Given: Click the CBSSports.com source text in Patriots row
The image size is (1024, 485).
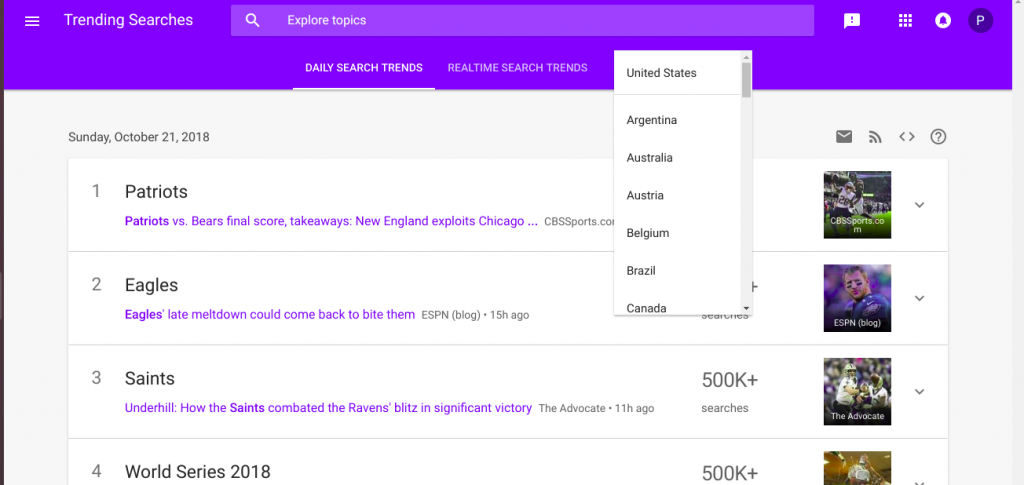Looking at the screenshot, I should click(x=579, y=222).
